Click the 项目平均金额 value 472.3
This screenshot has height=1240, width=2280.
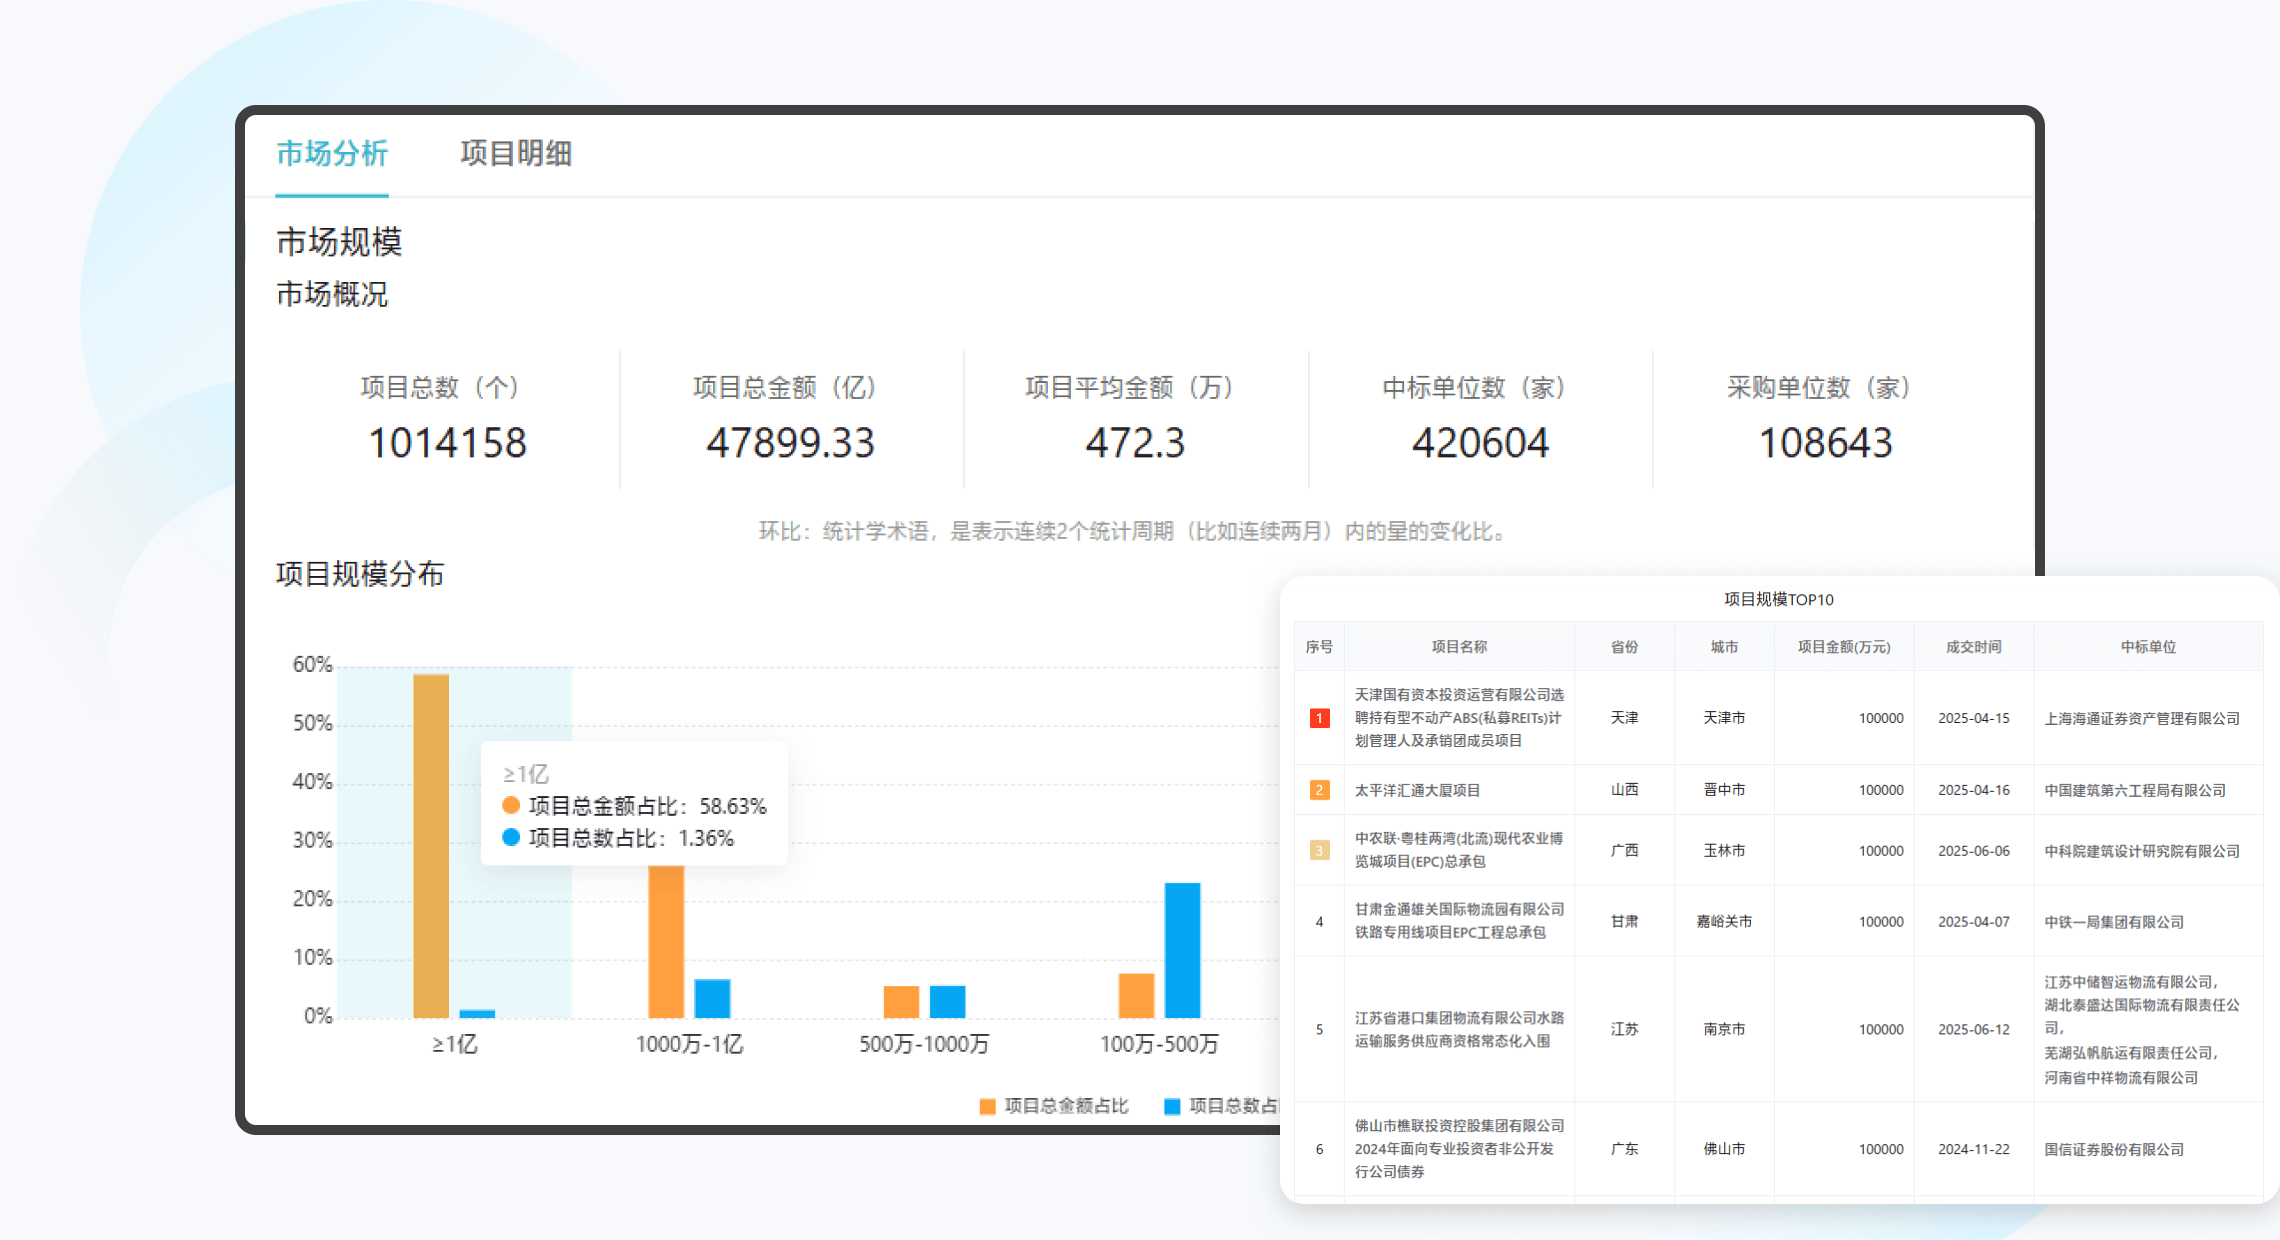pyautogui.click(x=1135, y=443)
